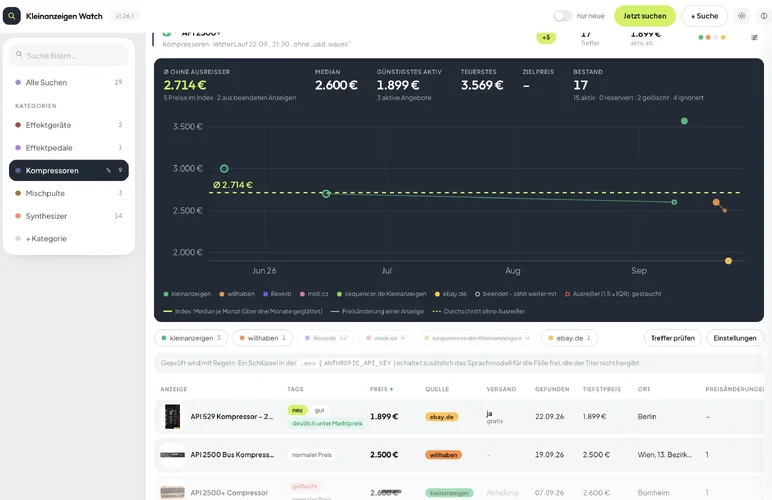Click the v1.26.1 version label

pos(125,16)
